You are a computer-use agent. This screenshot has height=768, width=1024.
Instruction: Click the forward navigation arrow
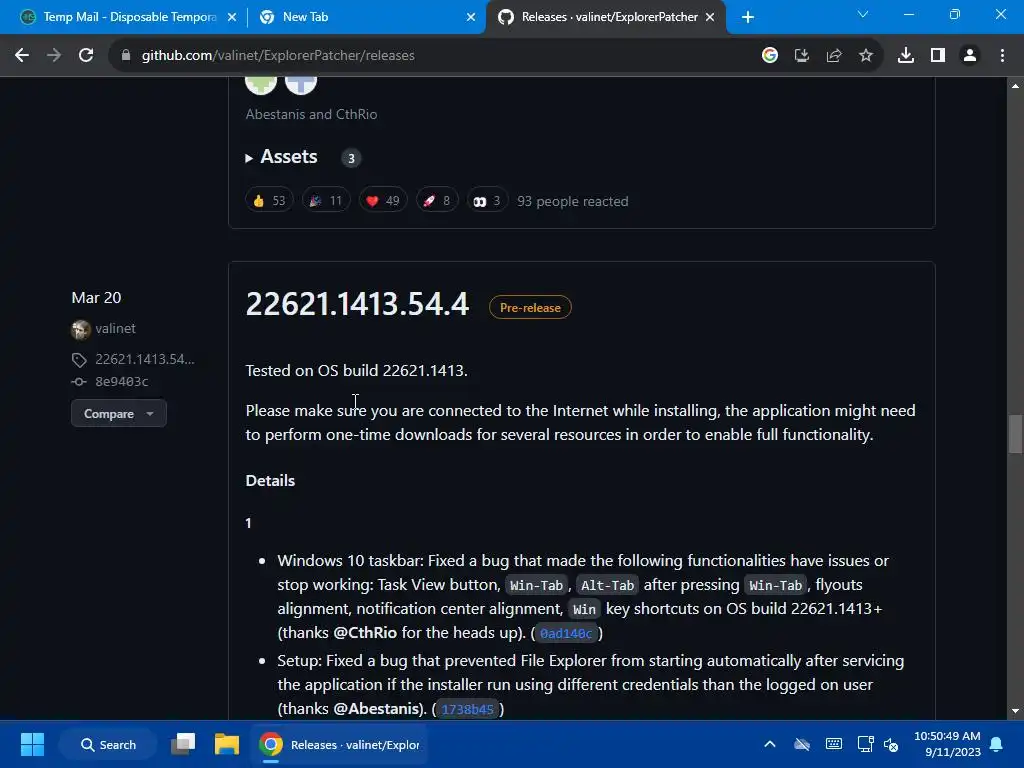pyautogui.click(x=54, y=56)
